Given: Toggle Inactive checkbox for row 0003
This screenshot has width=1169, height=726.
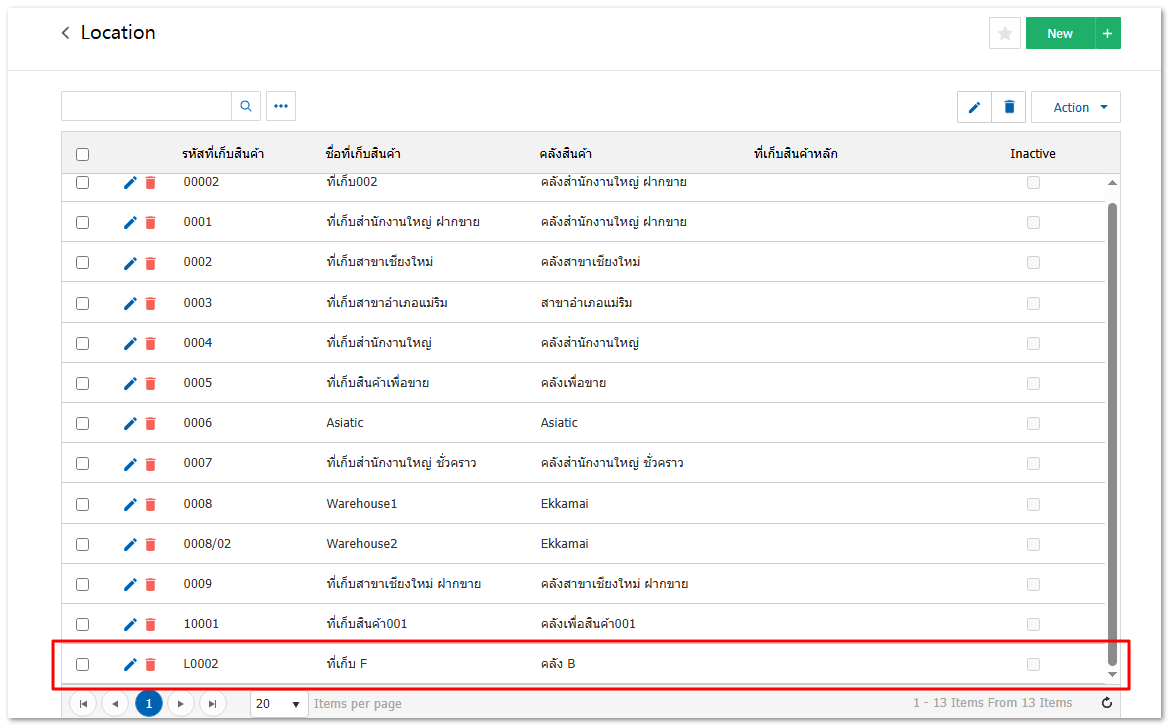Looking at the screenshot, I should [1033, 303].
